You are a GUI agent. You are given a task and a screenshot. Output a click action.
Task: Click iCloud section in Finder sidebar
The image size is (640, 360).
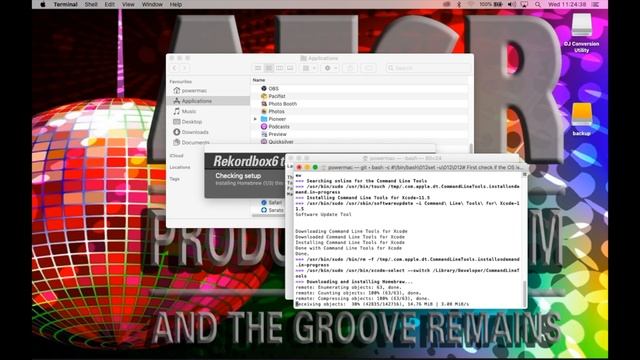(176, 156)
